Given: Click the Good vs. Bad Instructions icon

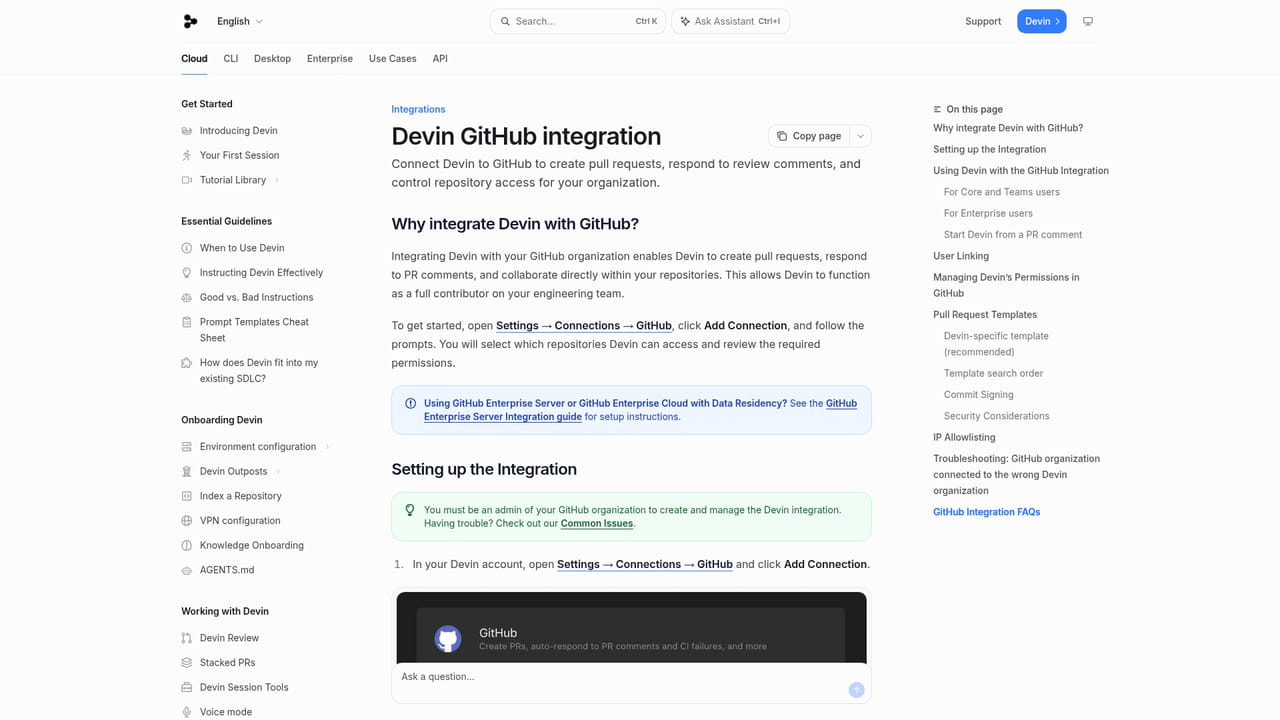Looking at the screenshot, I should (187, 297).
